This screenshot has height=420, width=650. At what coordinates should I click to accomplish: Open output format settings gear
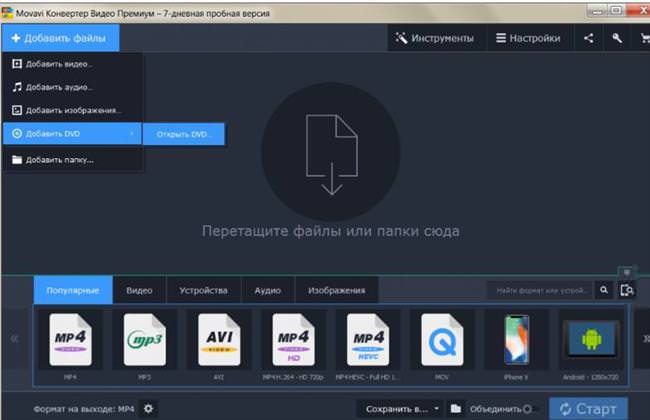148,409
